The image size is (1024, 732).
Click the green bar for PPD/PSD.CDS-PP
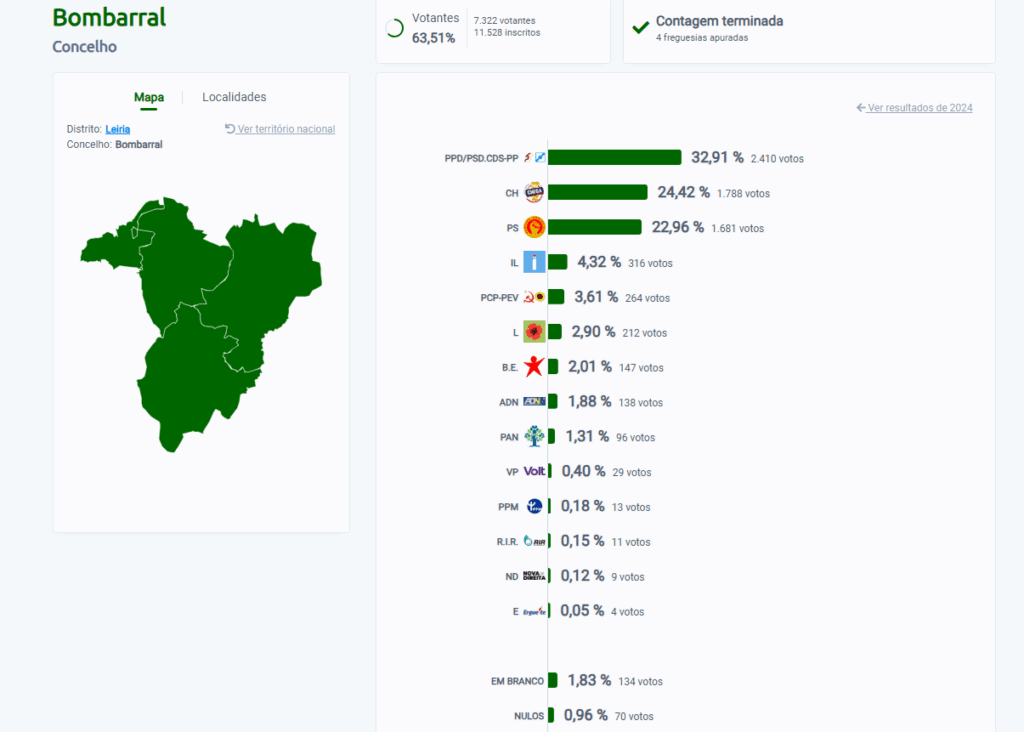pos(614,158)
